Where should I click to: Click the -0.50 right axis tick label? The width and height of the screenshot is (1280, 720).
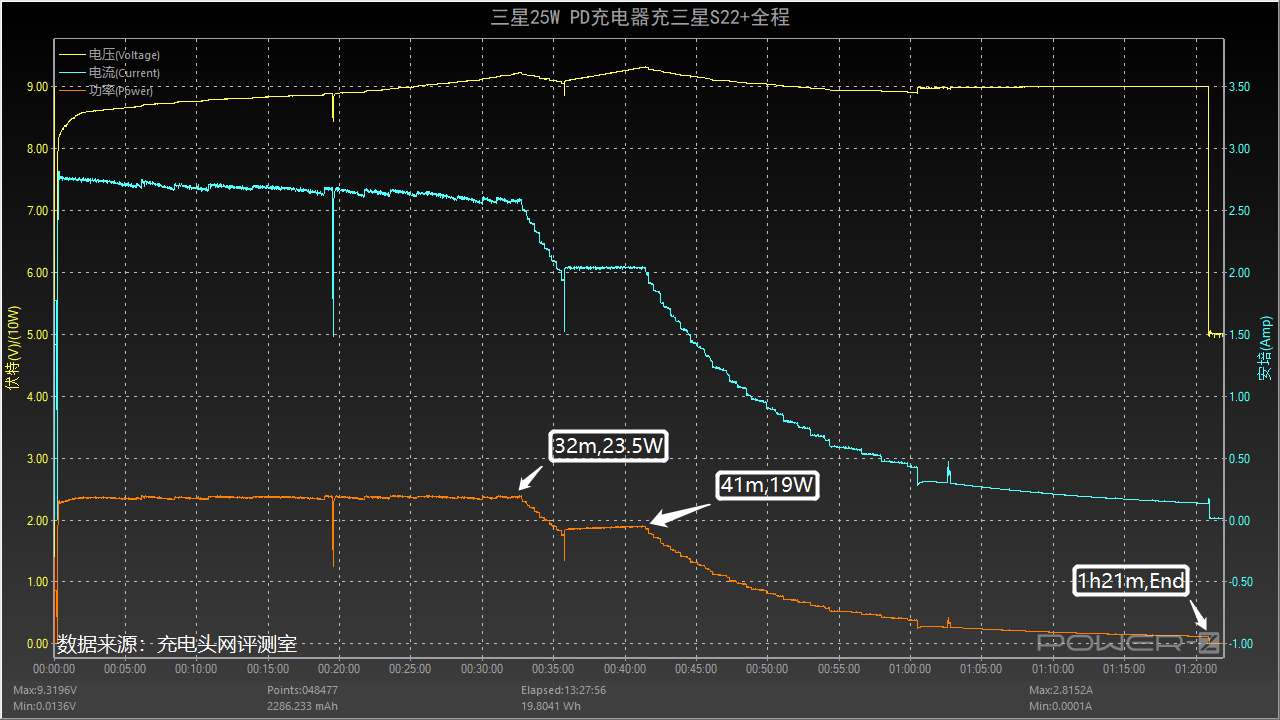pyautogui.click(x=1239, y=582)
